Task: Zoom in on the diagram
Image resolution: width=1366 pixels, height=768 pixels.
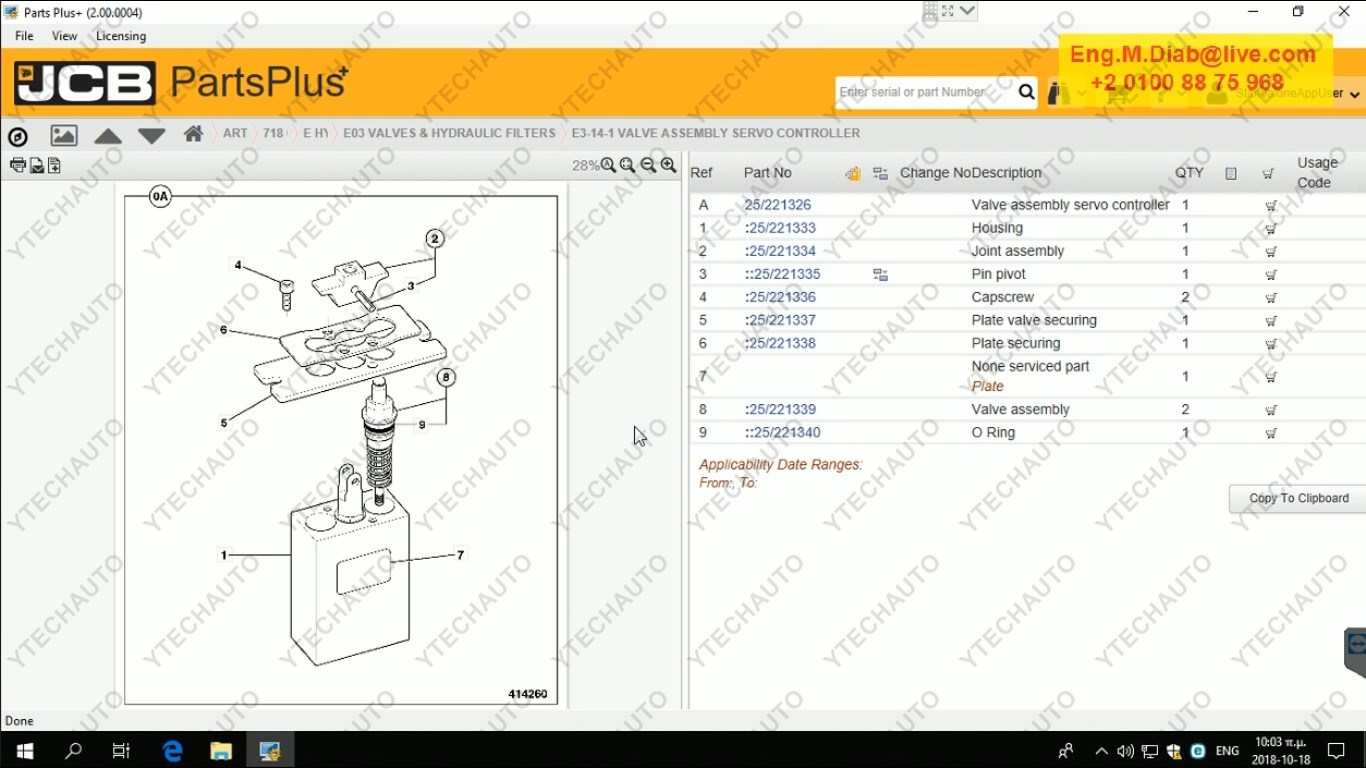Action: coord(669,165)
